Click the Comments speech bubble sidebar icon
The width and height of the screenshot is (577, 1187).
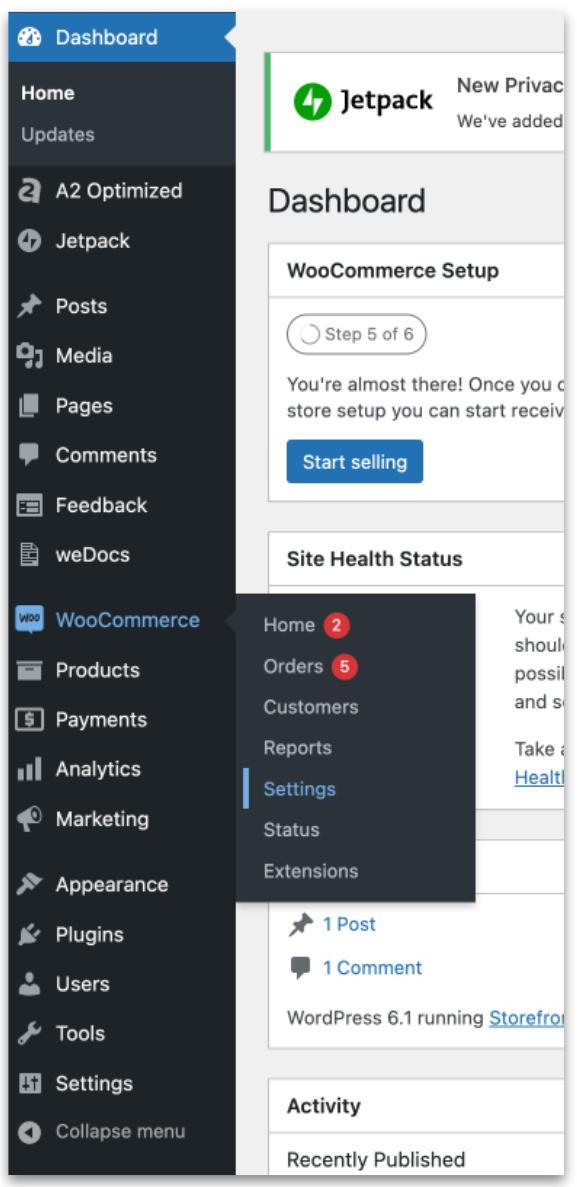click(29, 455)
